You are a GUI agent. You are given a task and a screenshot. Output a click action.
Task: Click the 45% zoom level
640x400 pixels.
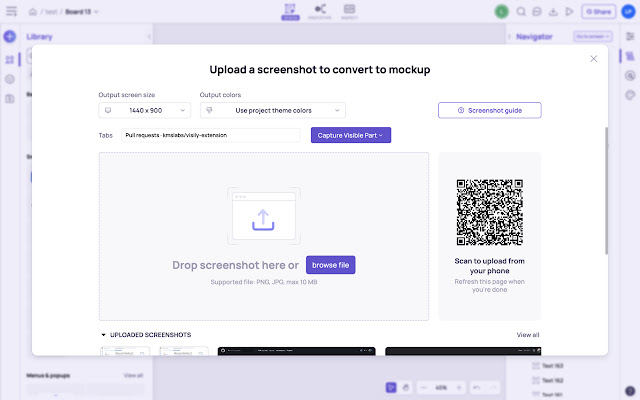(x=441, y=387)
